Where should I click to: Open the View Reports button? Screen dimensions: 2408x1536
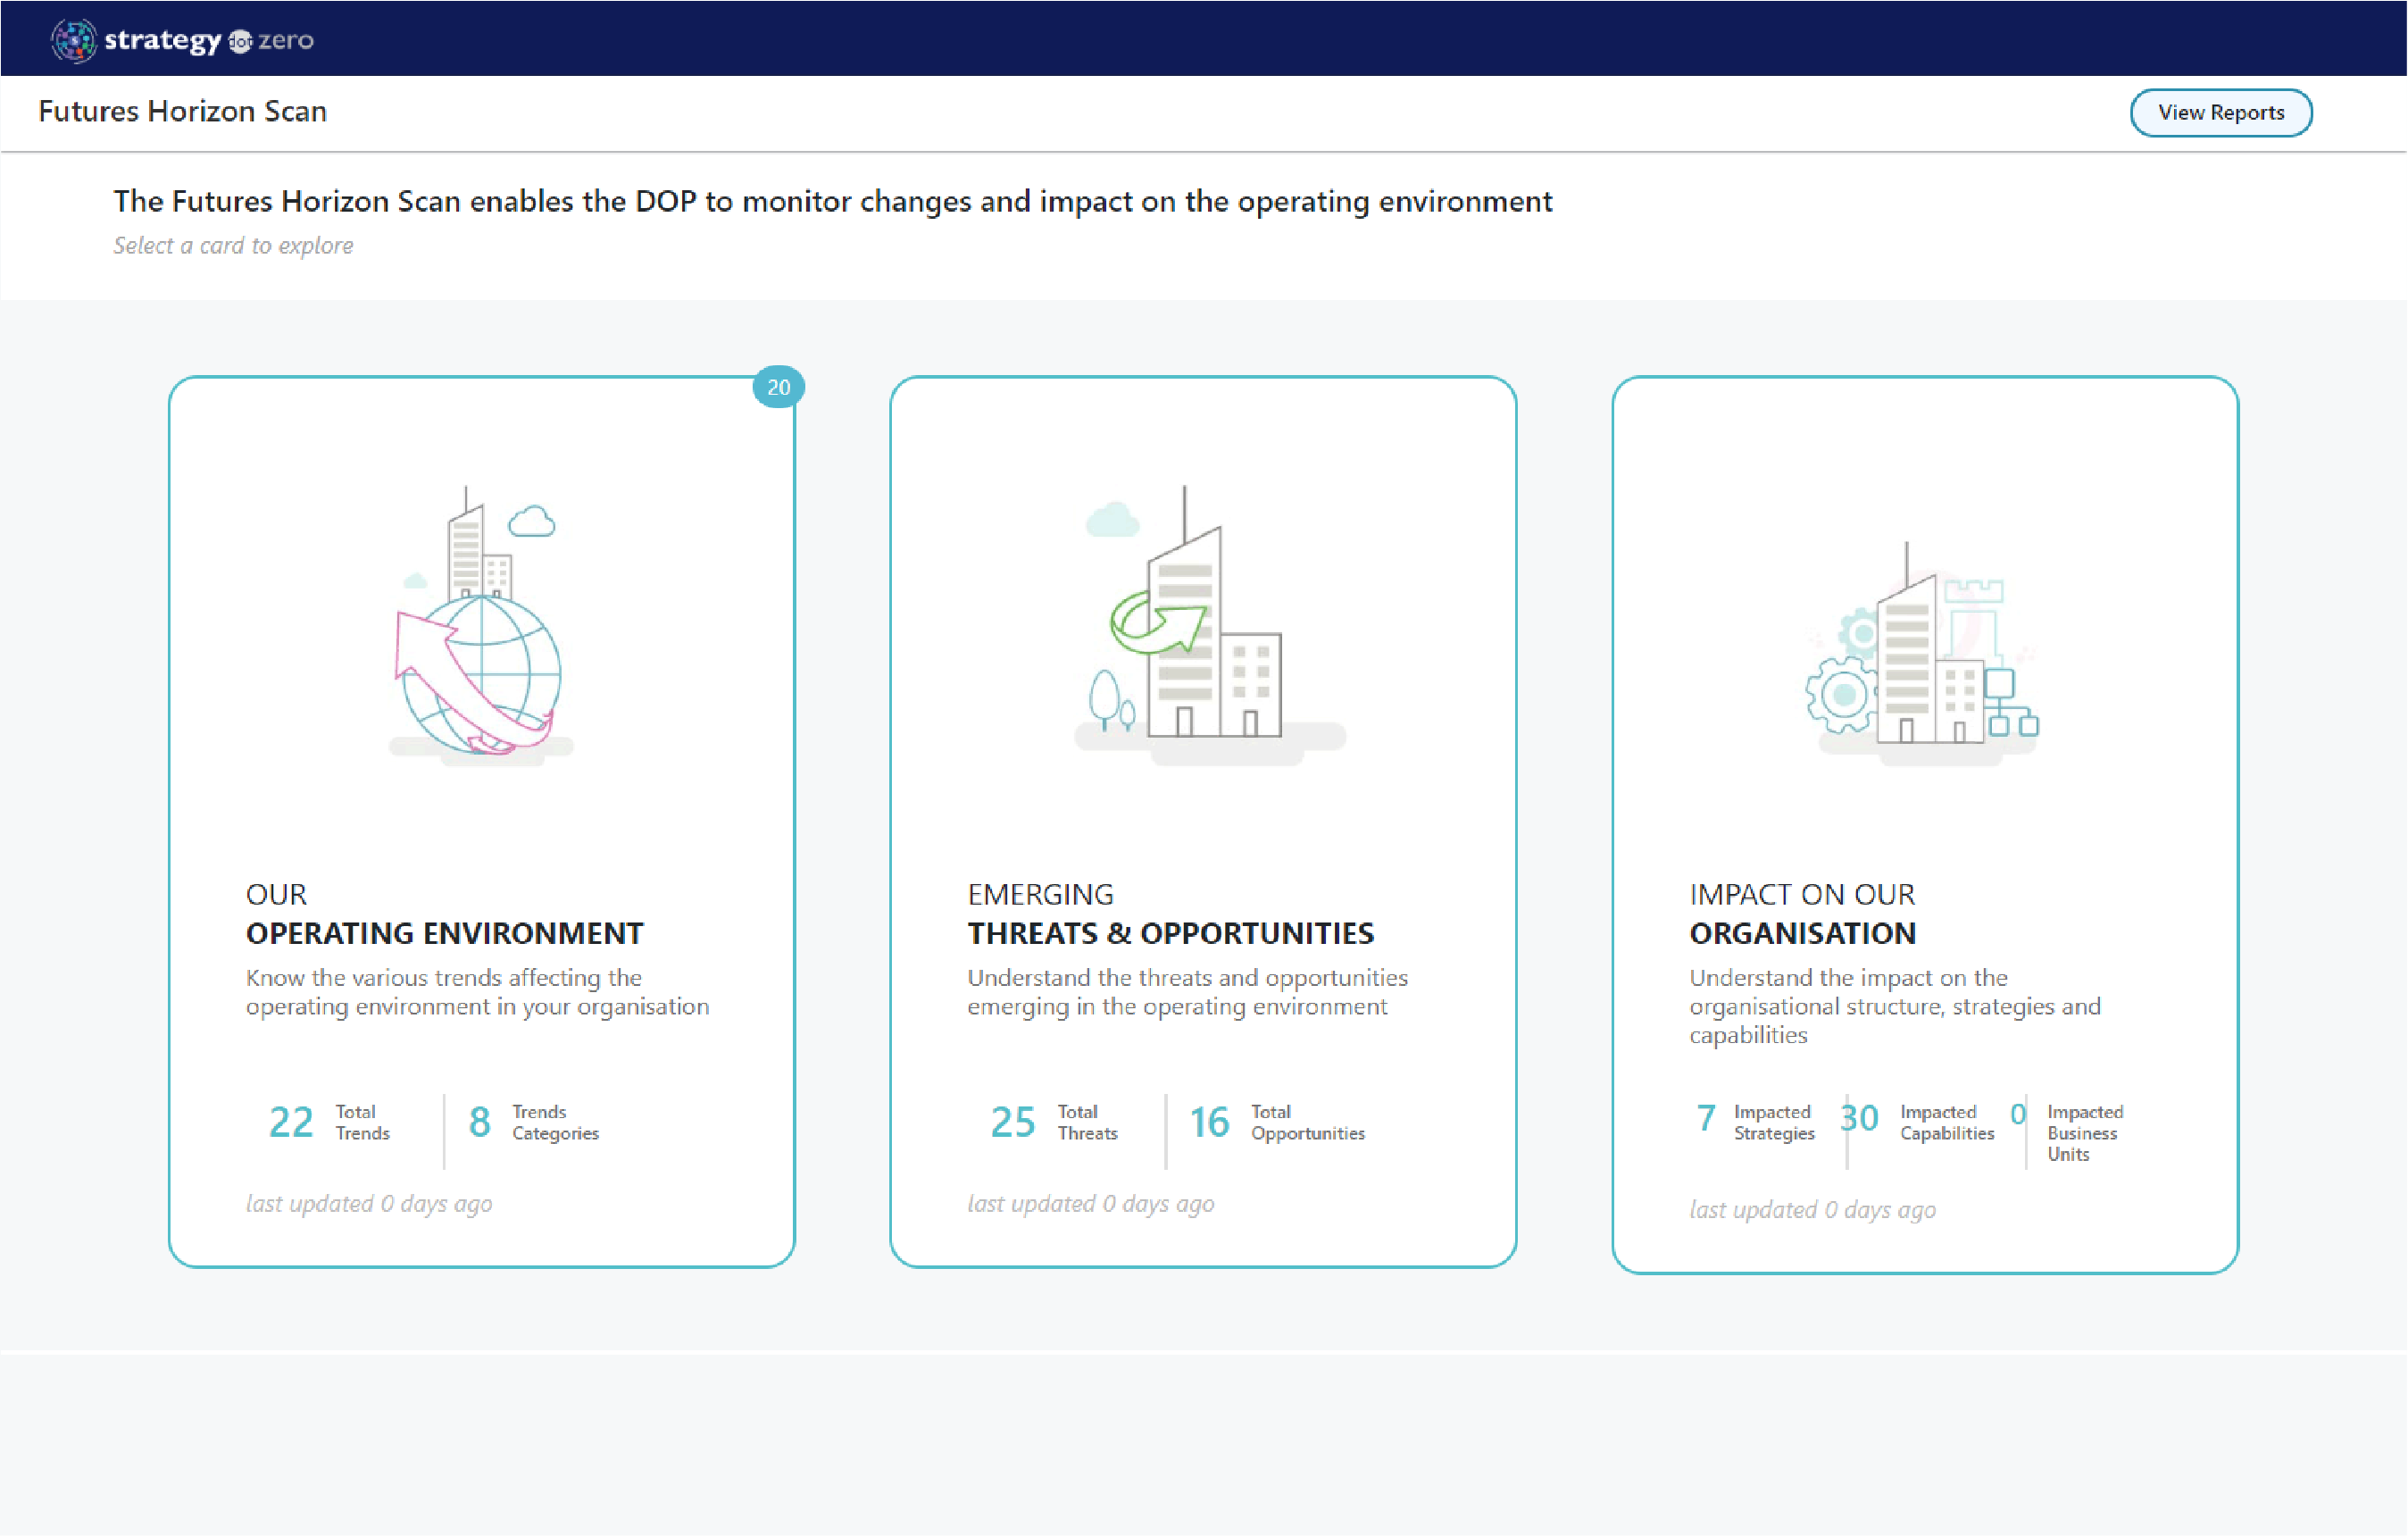click(2220, 112)
